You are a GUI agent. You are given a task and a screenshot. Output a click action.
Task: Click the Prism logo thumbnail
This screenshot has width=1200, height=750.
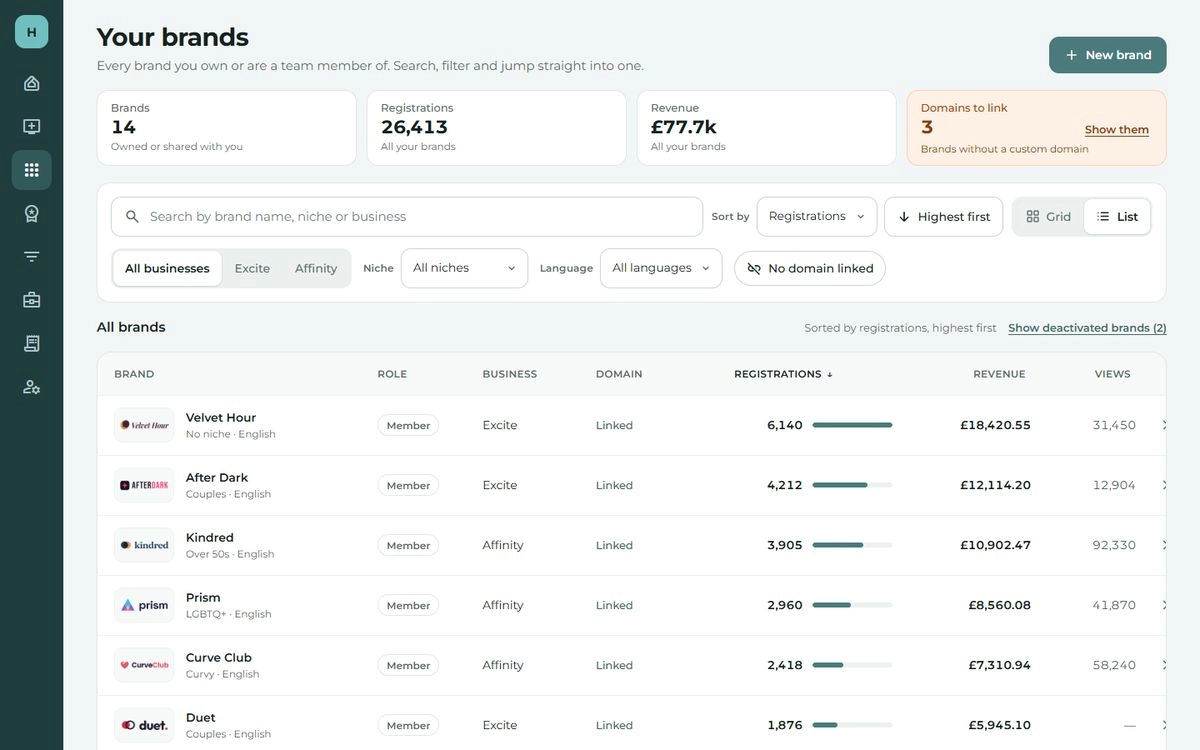[144, 605]
